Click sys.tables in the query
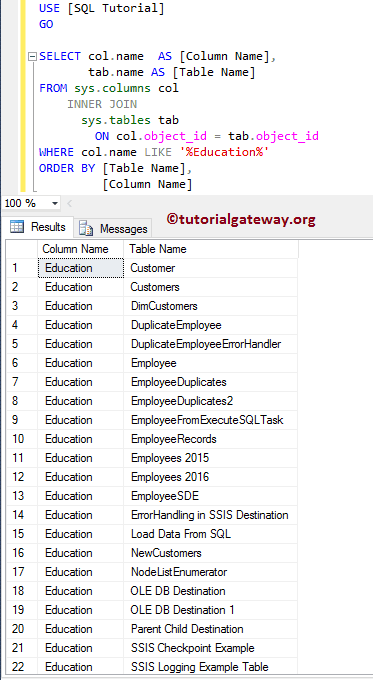This screenshot has width=373, height=680. [x=116, y=120]
